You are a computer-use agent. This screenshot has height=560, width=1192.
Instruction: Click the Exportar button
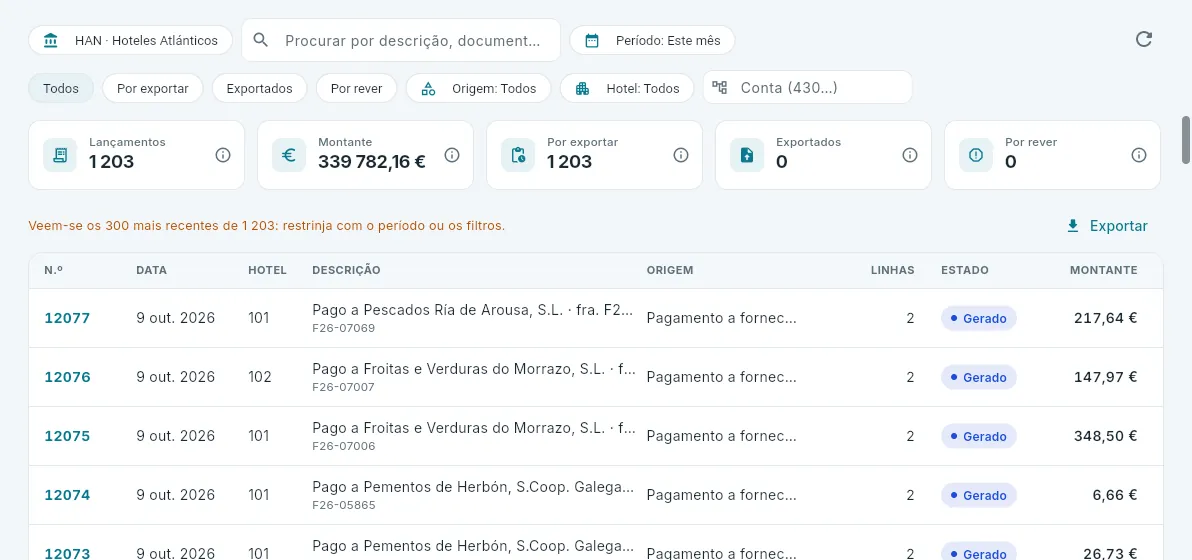pos(1107,226)
